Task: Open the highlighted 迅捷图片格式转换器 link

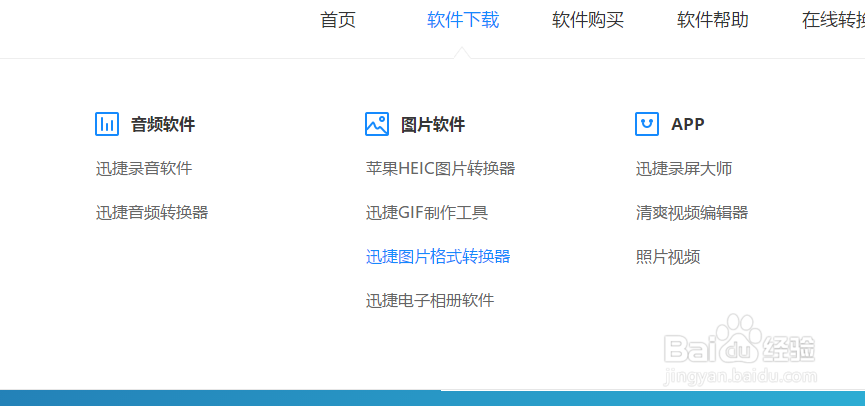Action: tap(438, 257)
